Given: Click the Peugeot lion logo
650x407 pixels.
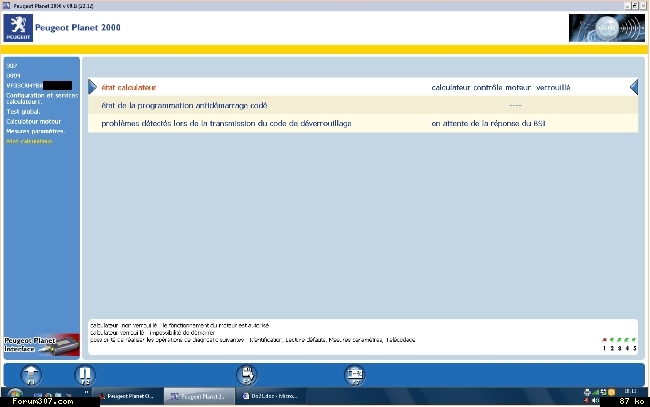Looking at the screenshot, I should click(16, 28).
